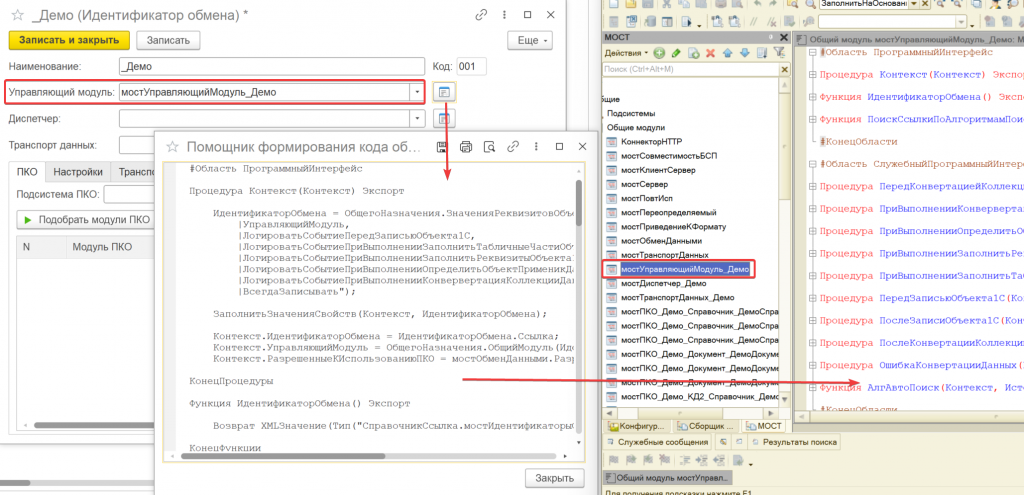Clear МОСТ search field X button
Screen dimensions: 1024x495
(x=785, y=69)
